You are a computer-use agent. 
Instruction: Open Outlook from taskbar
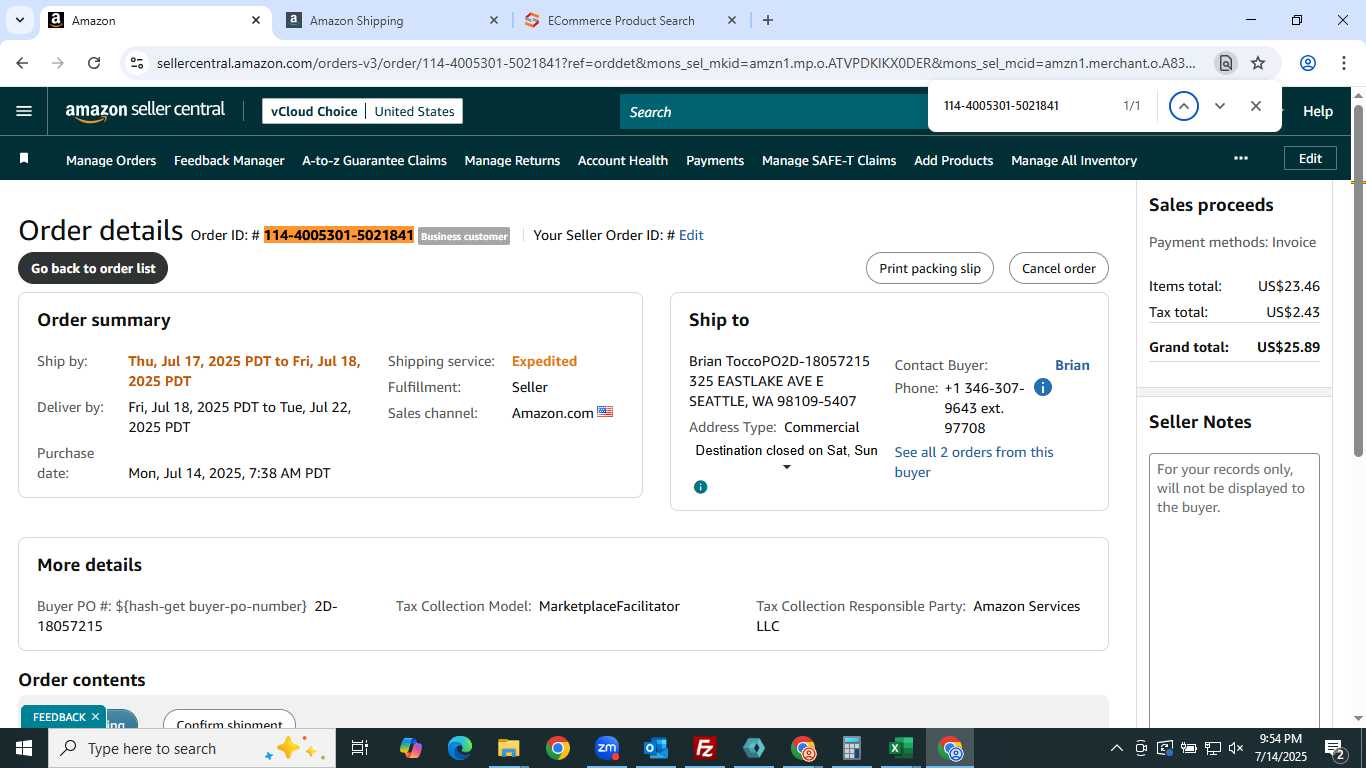656,748
